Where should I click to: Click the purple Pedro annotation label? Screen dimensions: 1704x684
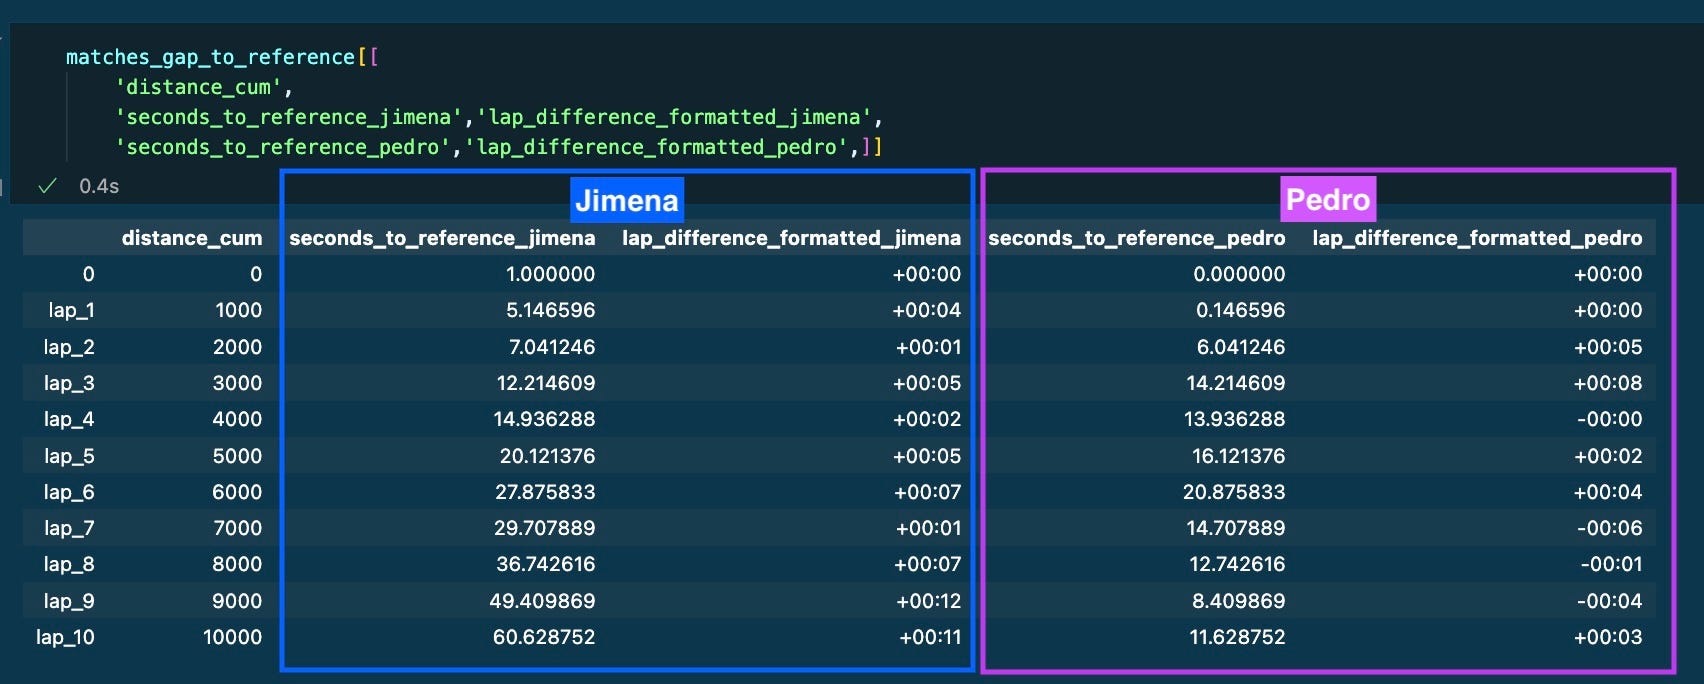point(1328,200)
